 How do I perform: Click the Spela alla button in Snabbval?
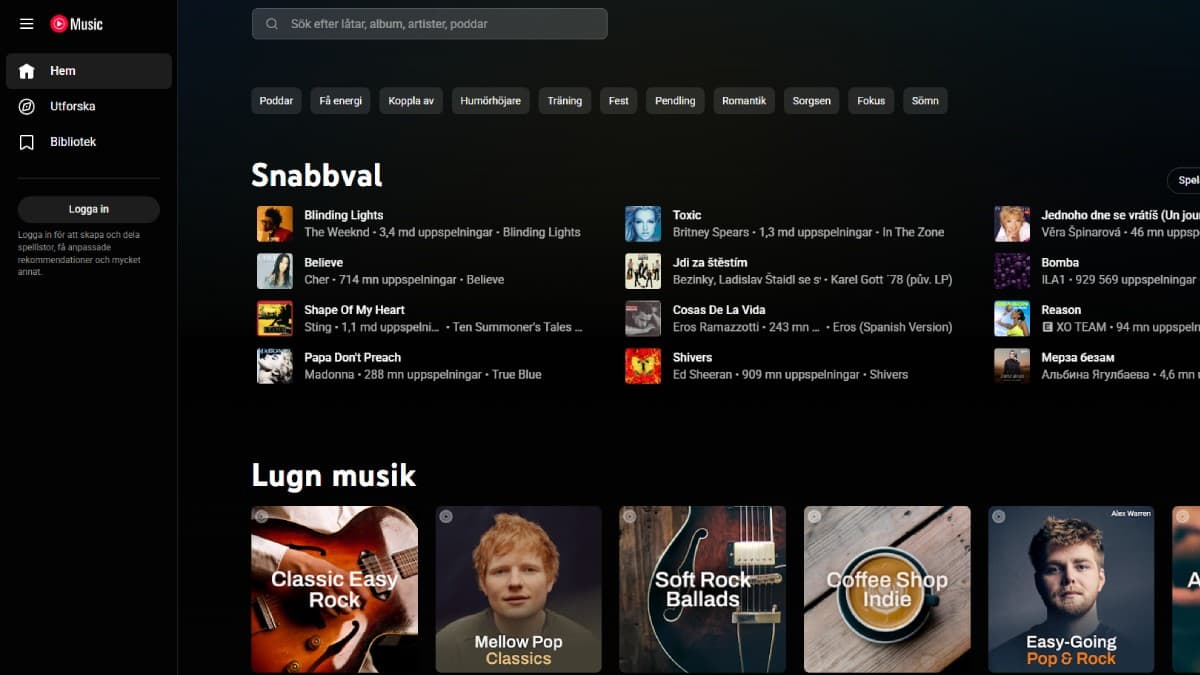pyautogui.click(x=1186, y=181)
